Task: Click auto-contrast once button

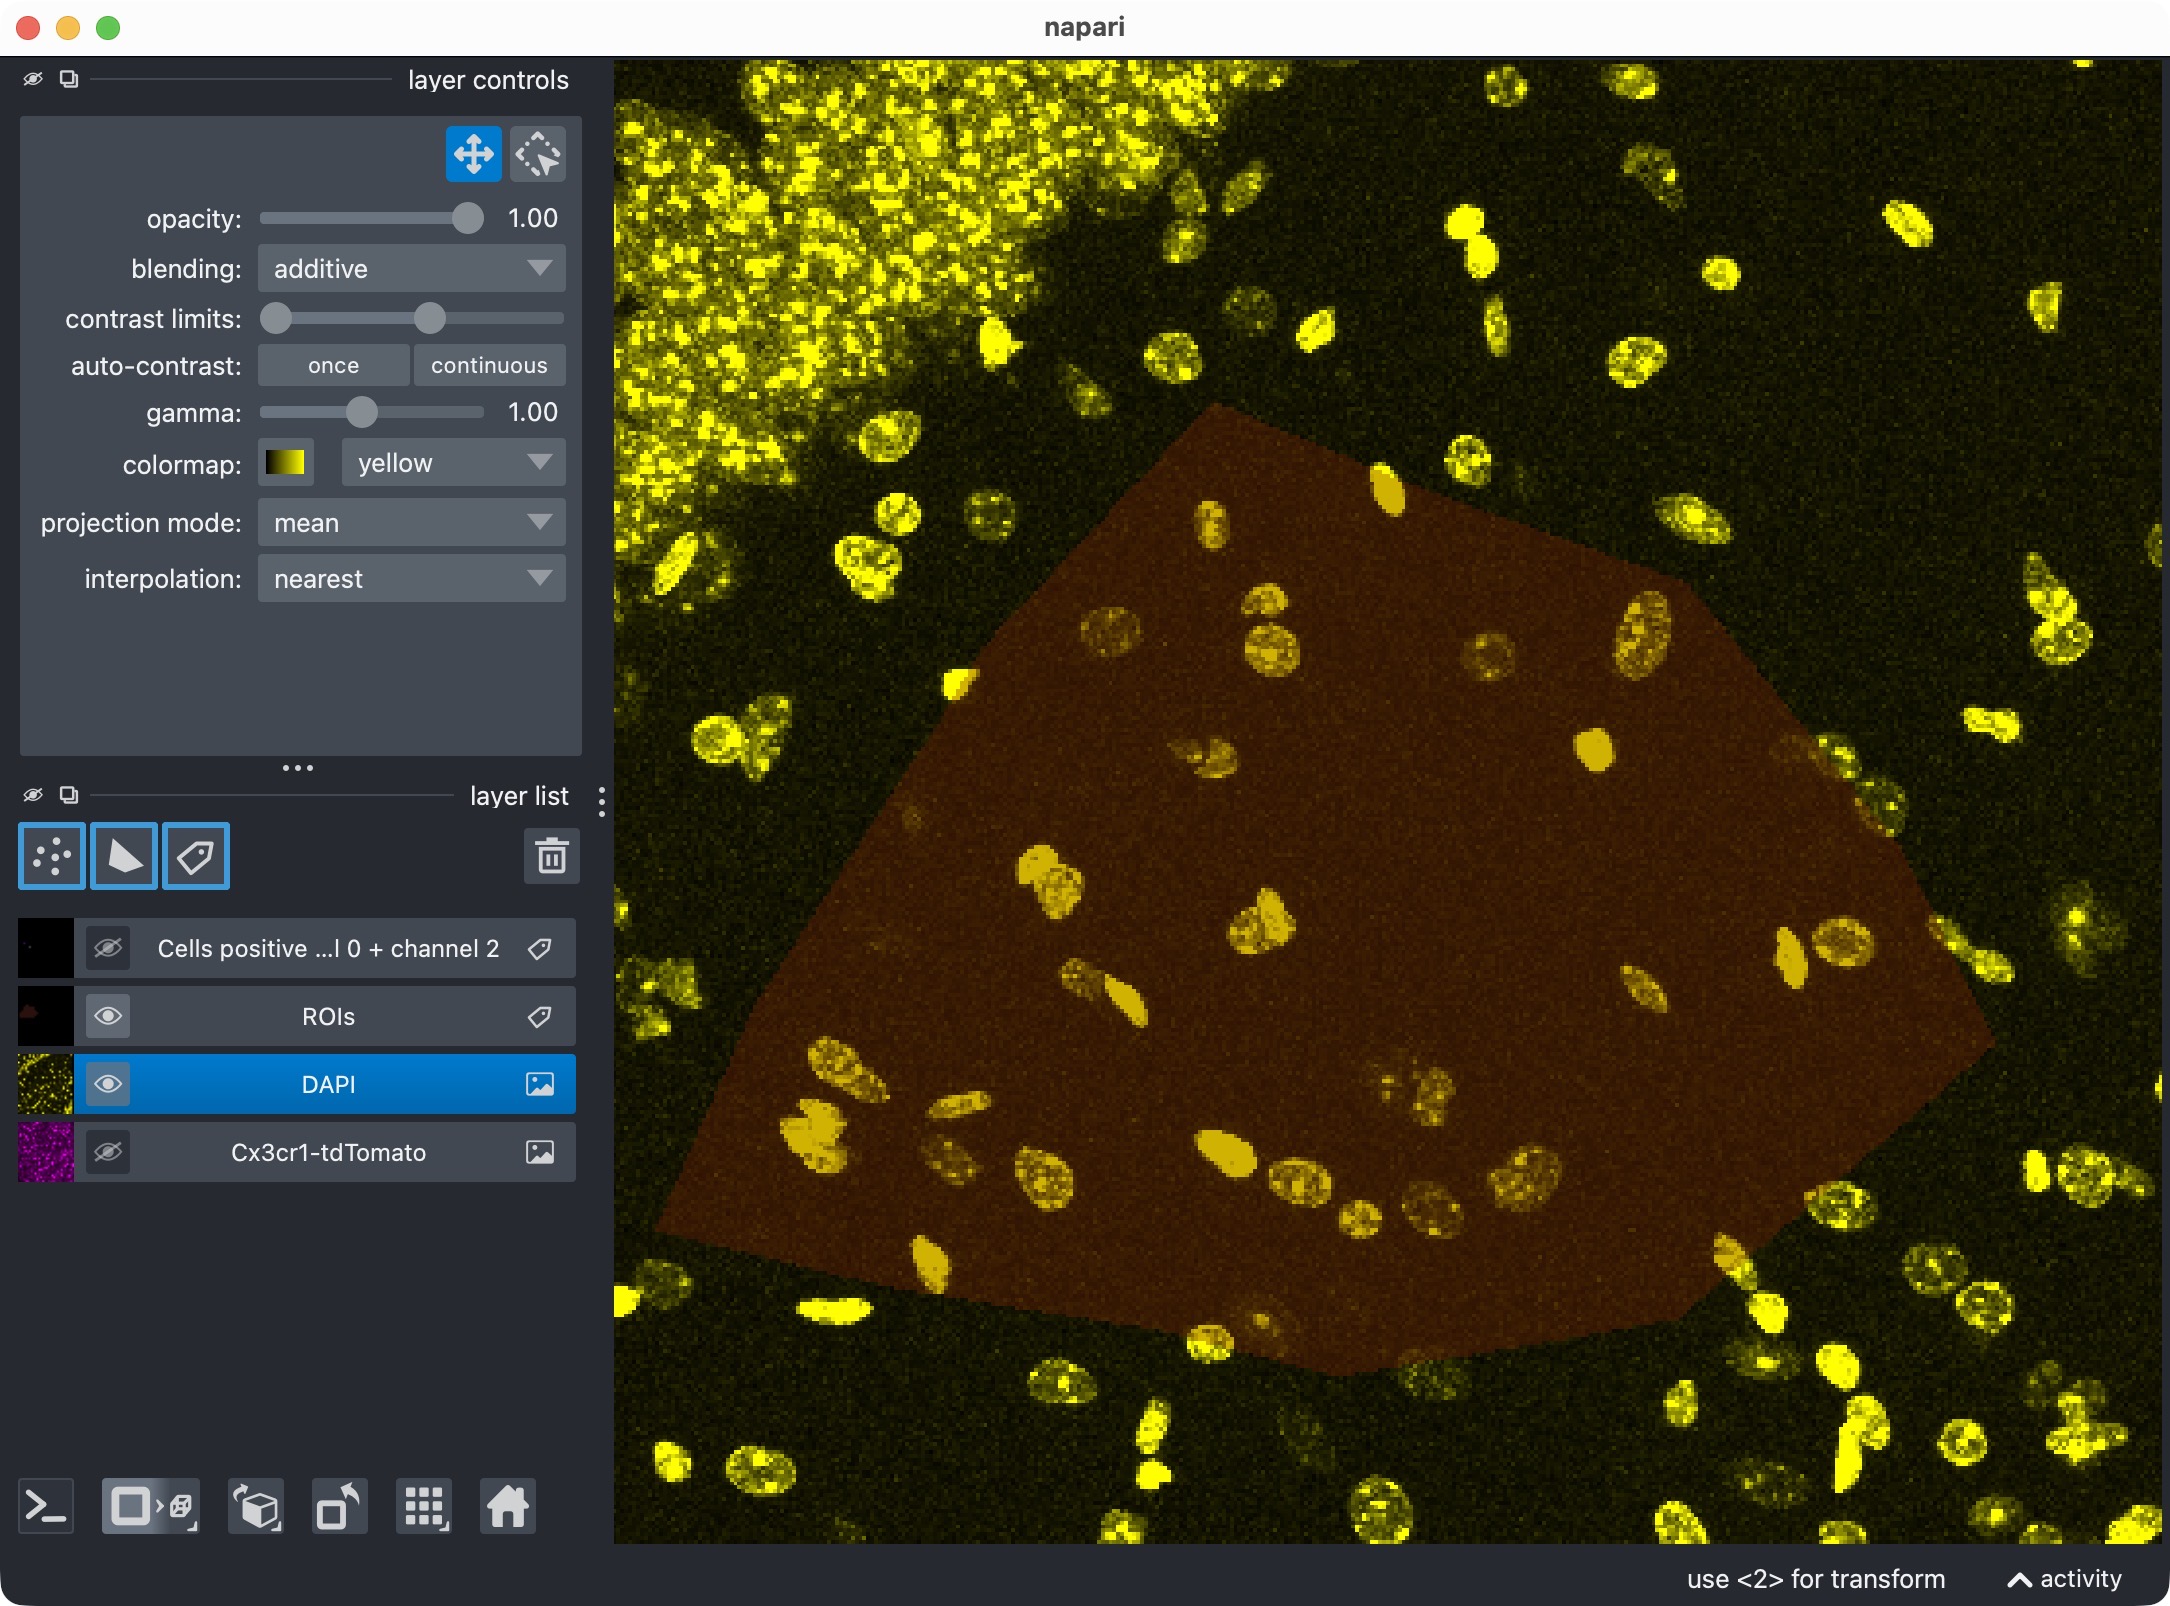Action: coord(334,366)
